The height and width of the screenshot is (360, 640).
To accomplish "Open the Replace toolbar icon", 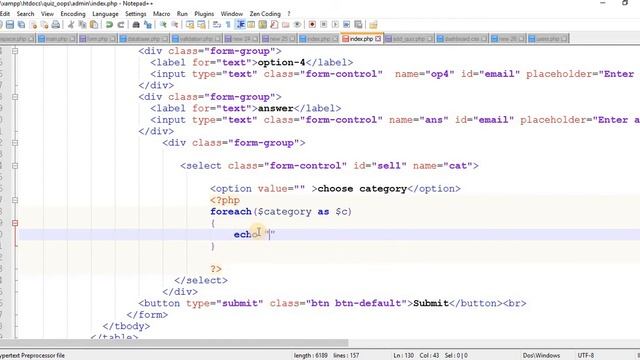I will point(148,24).
